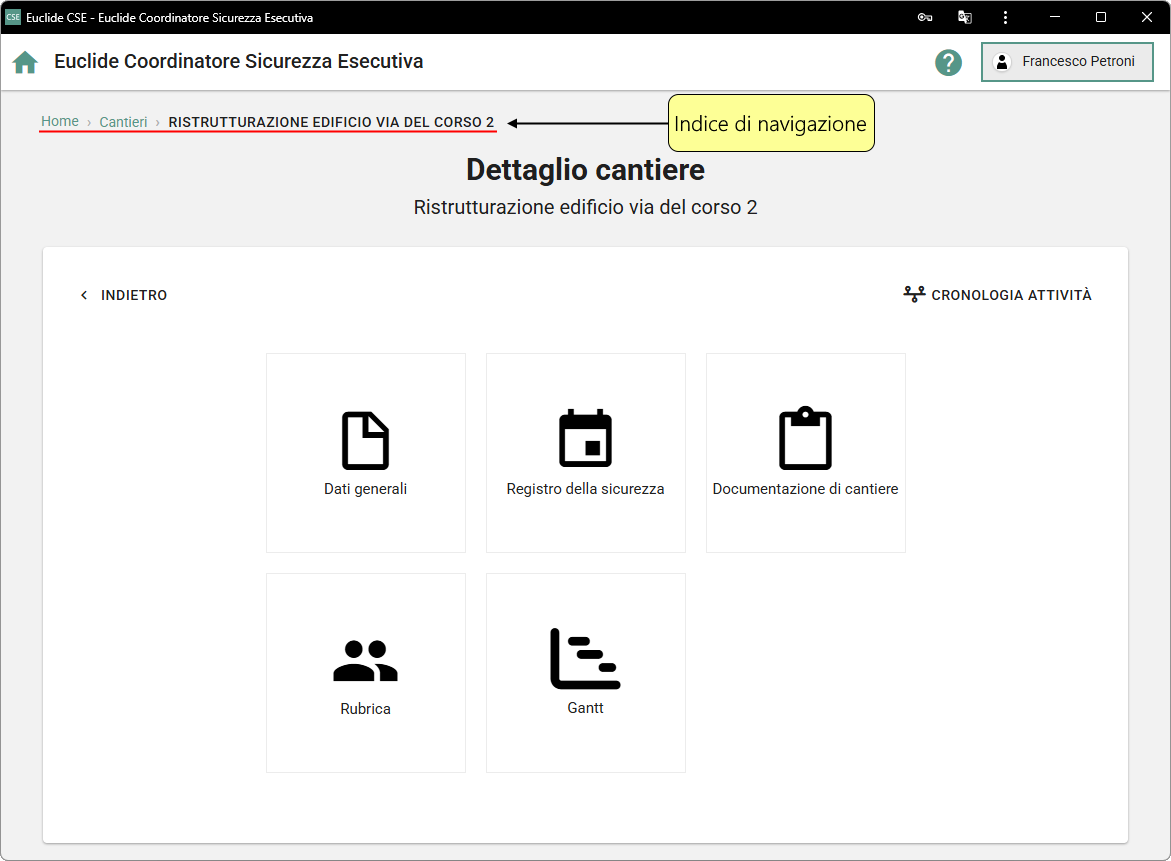Open the Dati generali document icon
Image resolution: width=1171 pixels, height=861 pixels.
tap(365, 440)
